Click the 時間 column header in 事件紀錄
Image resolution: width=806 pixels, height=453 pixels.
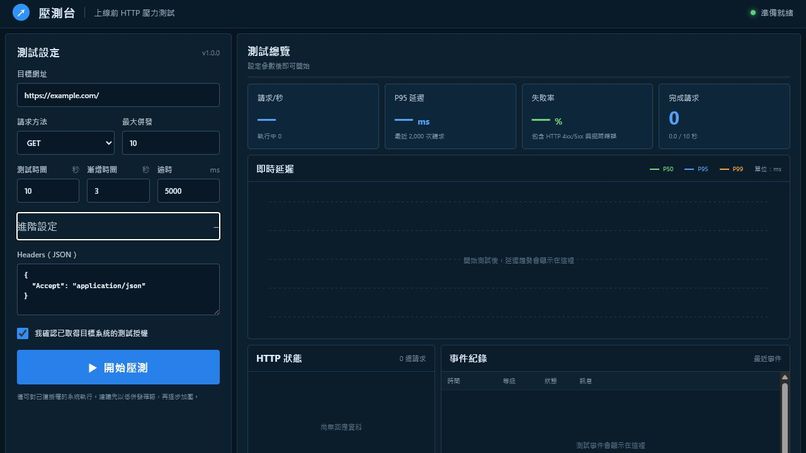click(453, 381)
